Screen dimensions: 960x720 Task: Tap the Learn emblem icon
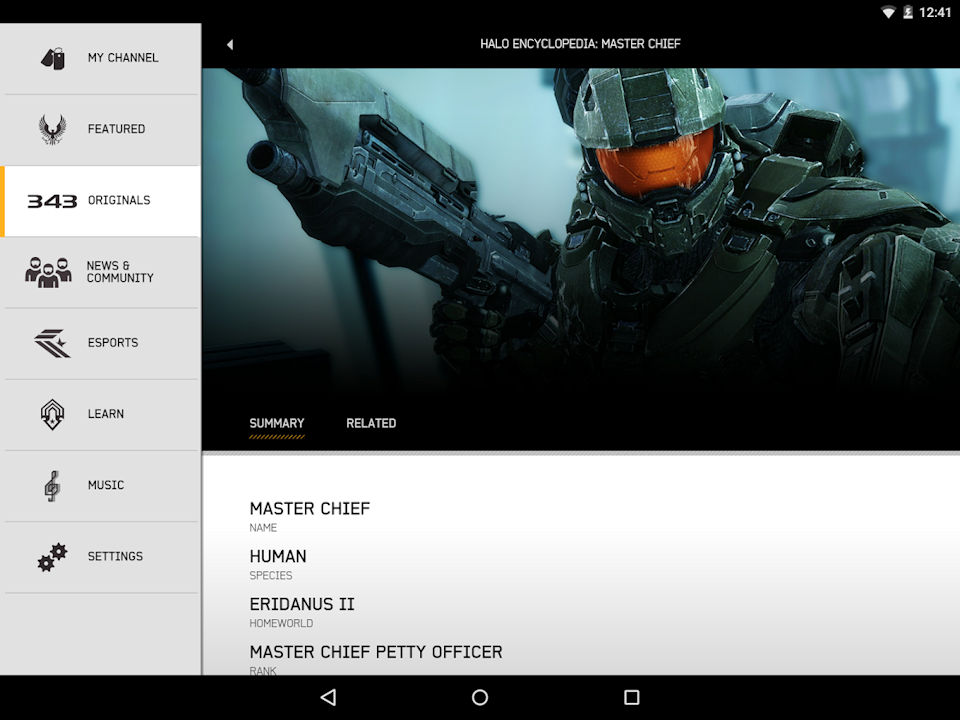(x=52, y=414)
